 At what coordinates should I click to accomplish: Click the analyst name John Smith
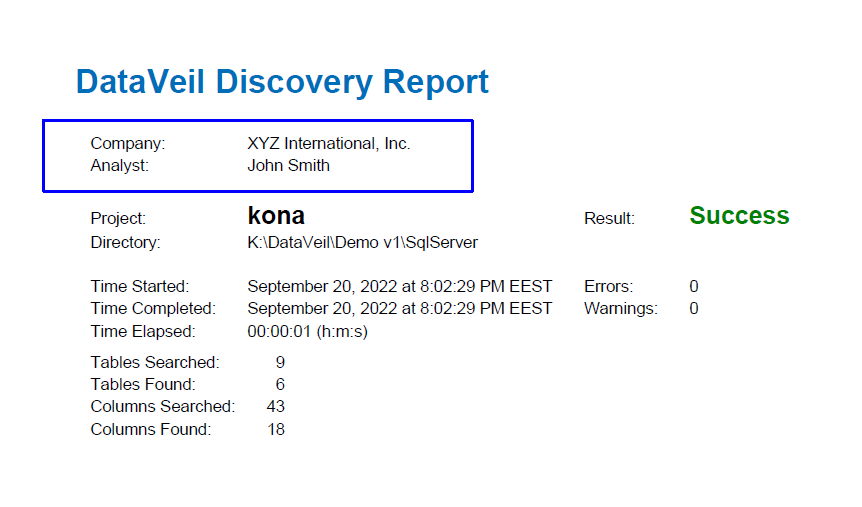click(289, 166)
